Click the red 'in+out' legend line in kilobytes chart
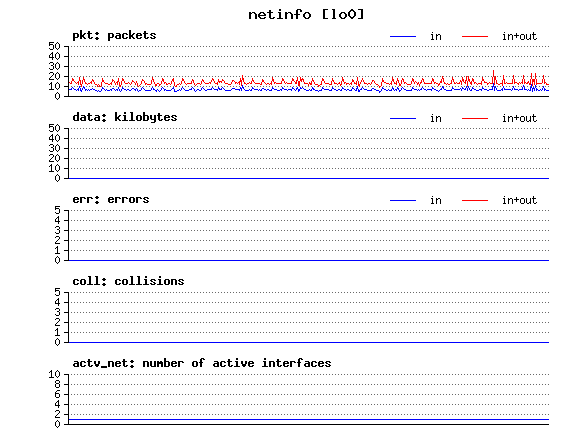 (x=475, y=118)
